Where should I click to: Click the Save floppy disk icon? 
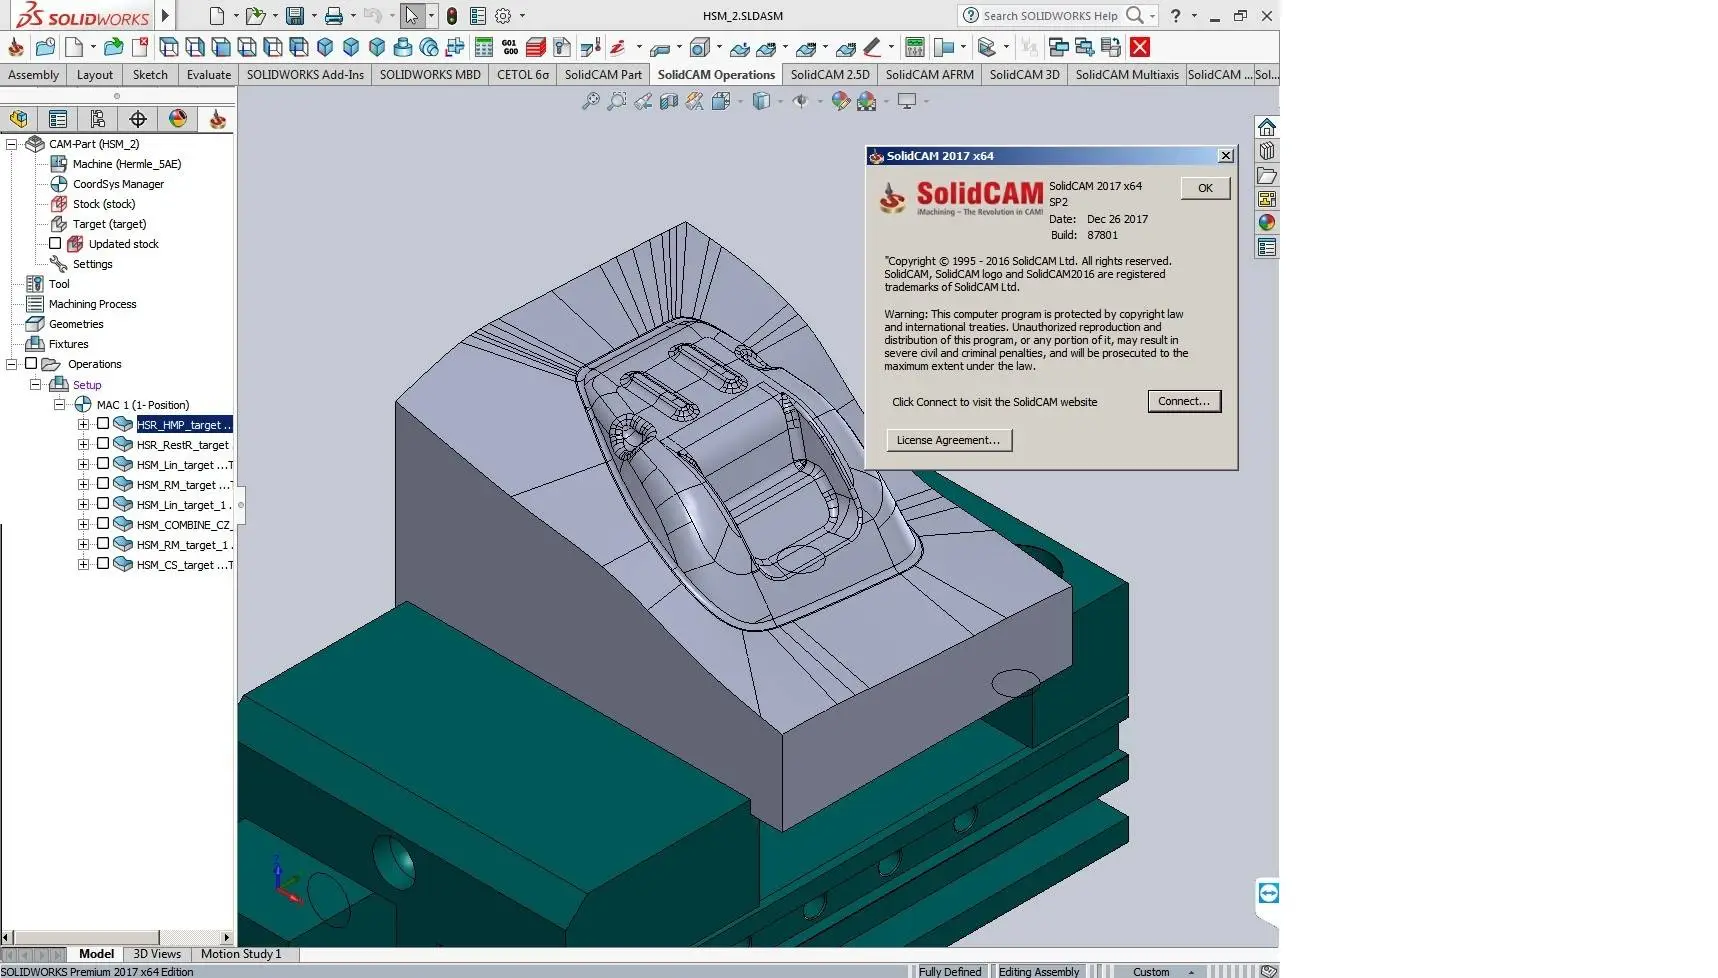coord(294,16)
